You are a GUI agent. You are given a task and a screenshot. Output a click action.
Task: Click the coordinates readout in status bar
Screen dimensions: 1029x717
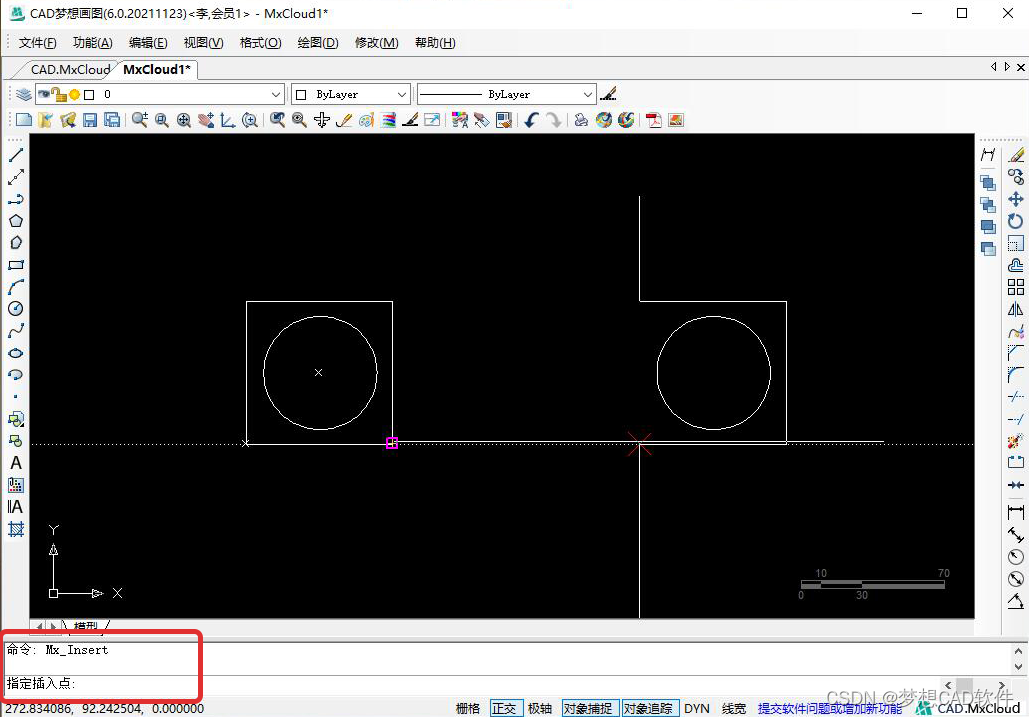[105, 708]
